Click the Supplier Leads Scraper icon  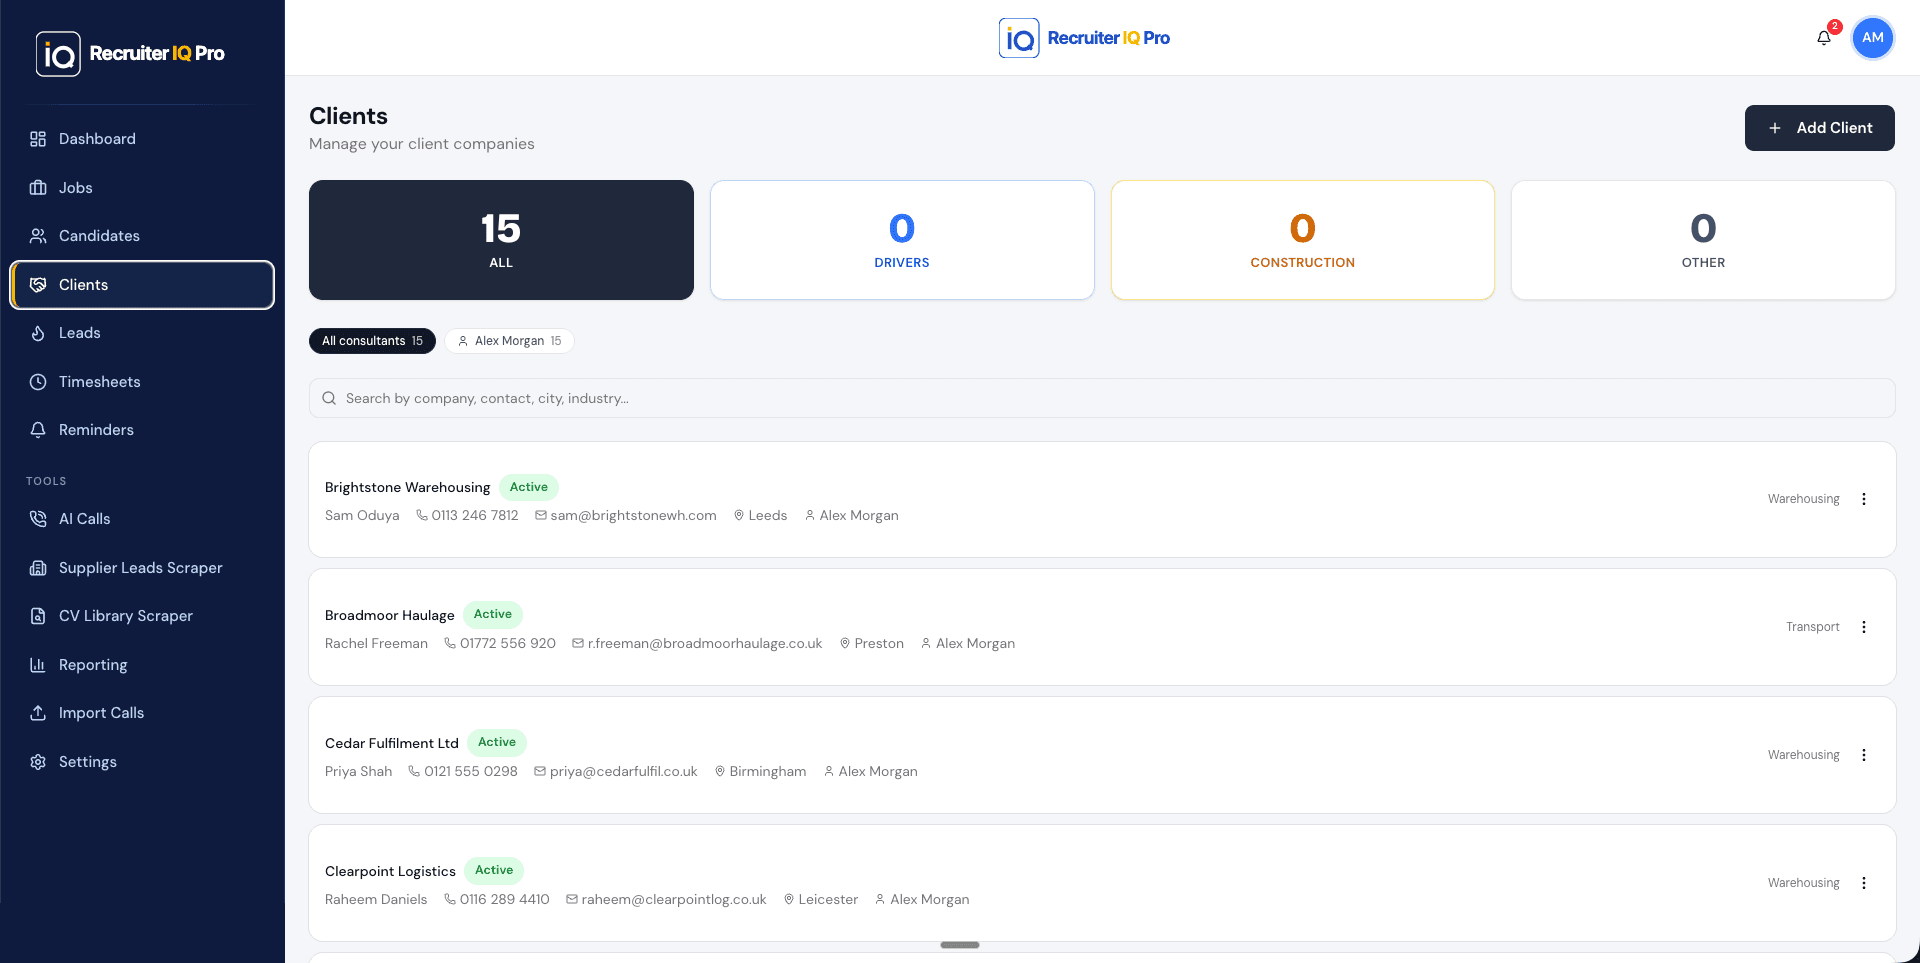click(x=38, y=568)
